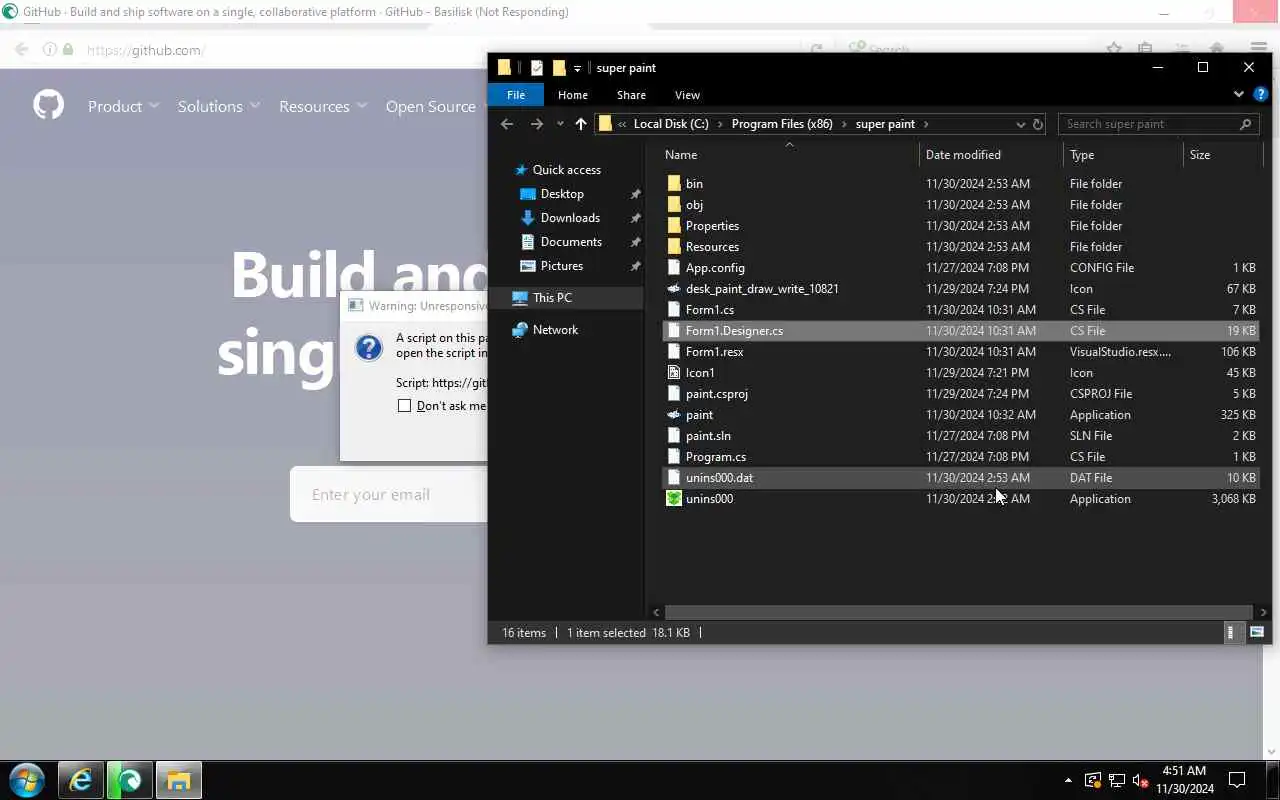This screenshot has height=800, width=1280.
Task: Select the unins000 application icon
Action: click(x=674, y=498)
